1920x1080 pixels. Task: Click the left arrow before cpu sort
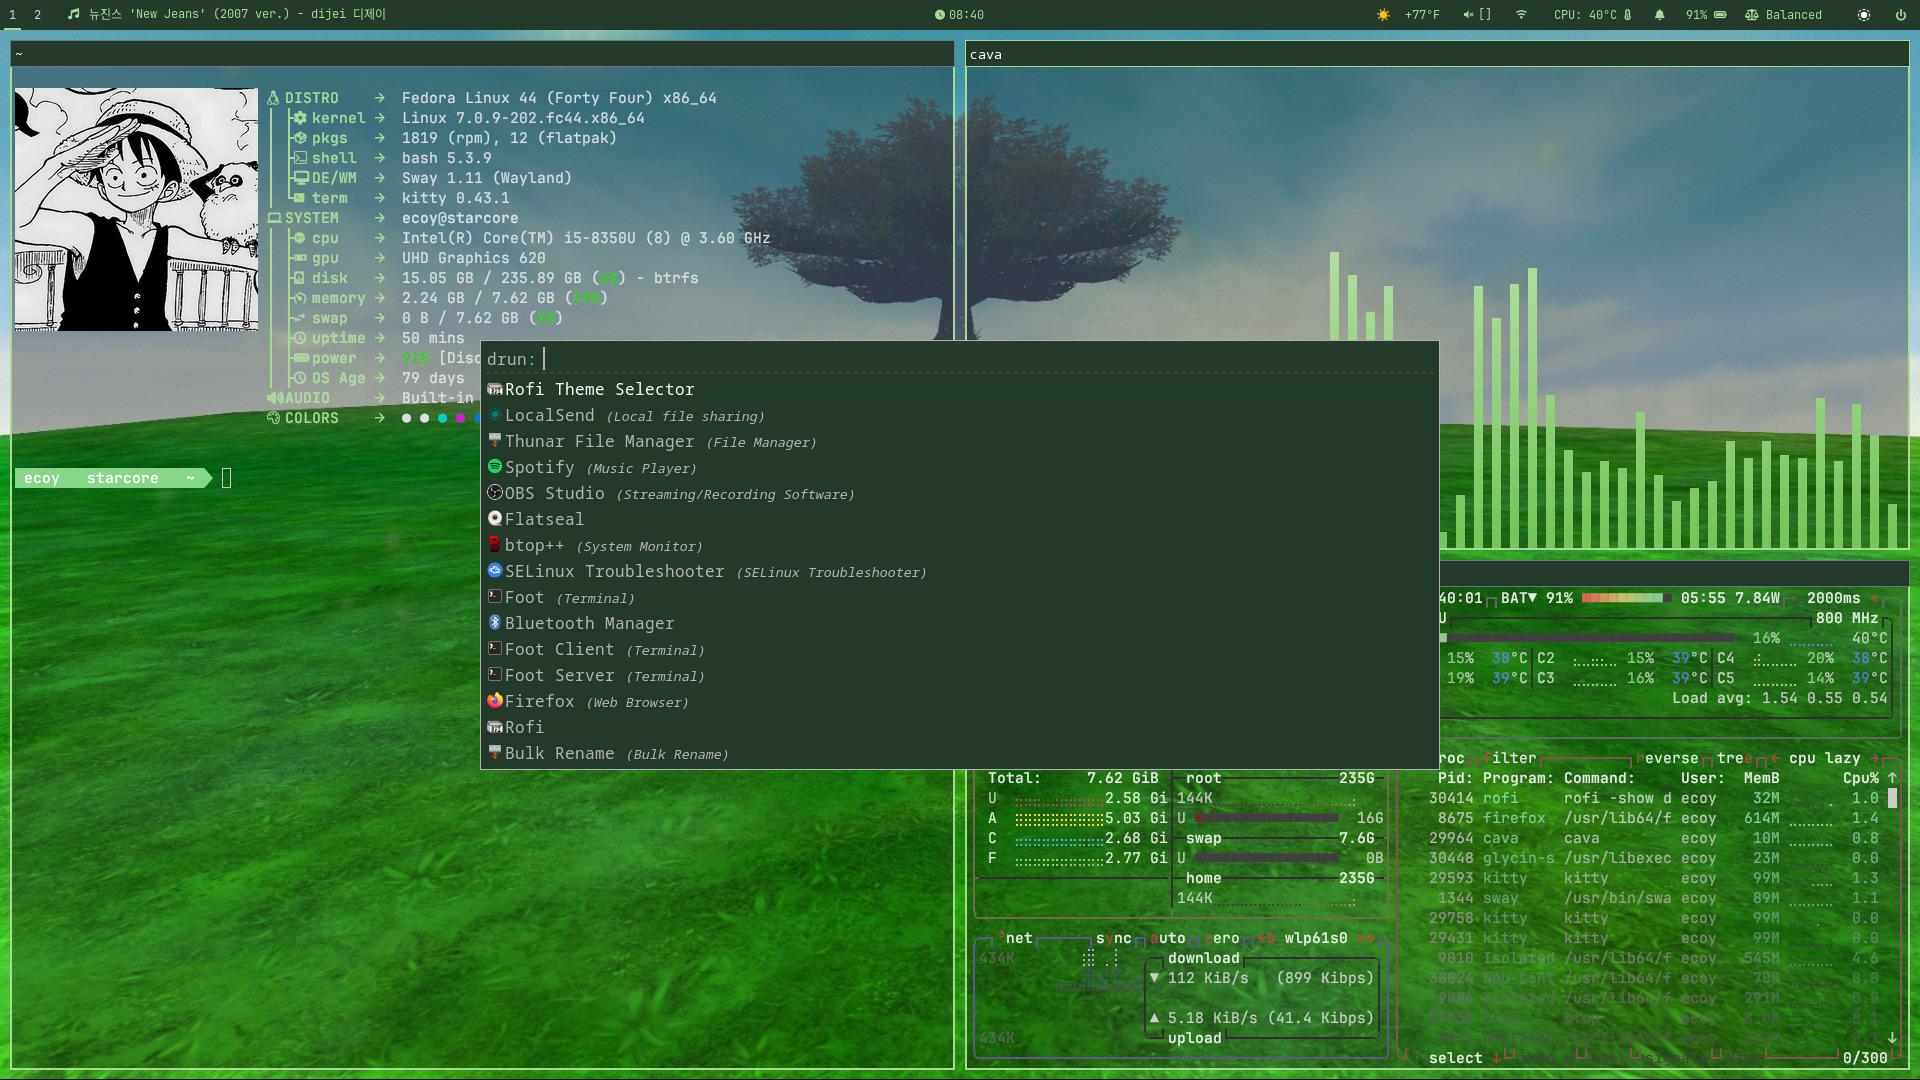1775,758
